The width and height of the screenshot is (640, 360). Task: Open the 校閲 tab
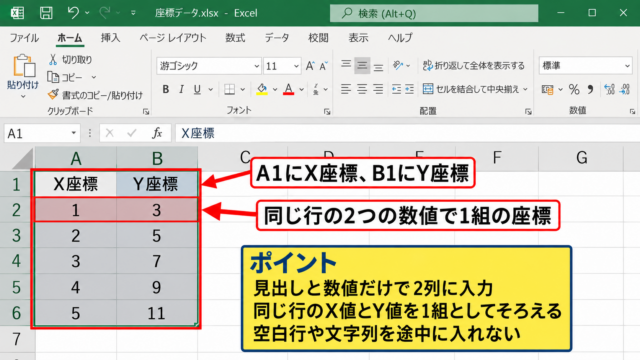pos(318,38)
